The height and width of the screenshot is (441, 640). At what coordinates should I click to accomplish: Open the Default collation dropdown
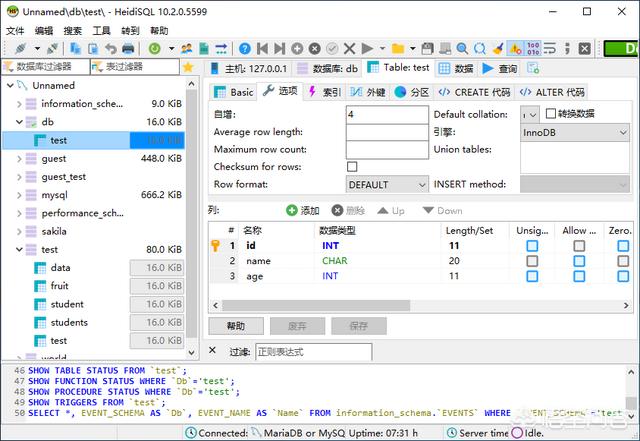pyautogui.click(x=530, y=115)
